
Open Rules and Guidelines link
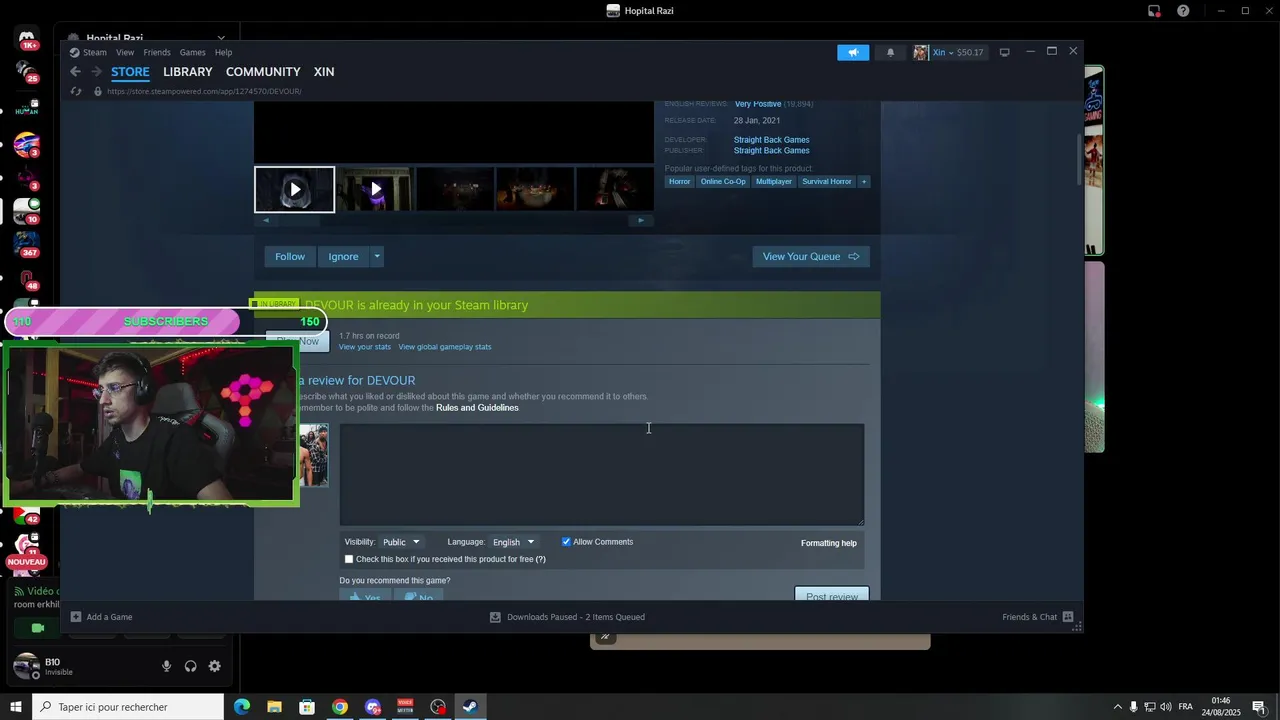click(x=477, y=408)
